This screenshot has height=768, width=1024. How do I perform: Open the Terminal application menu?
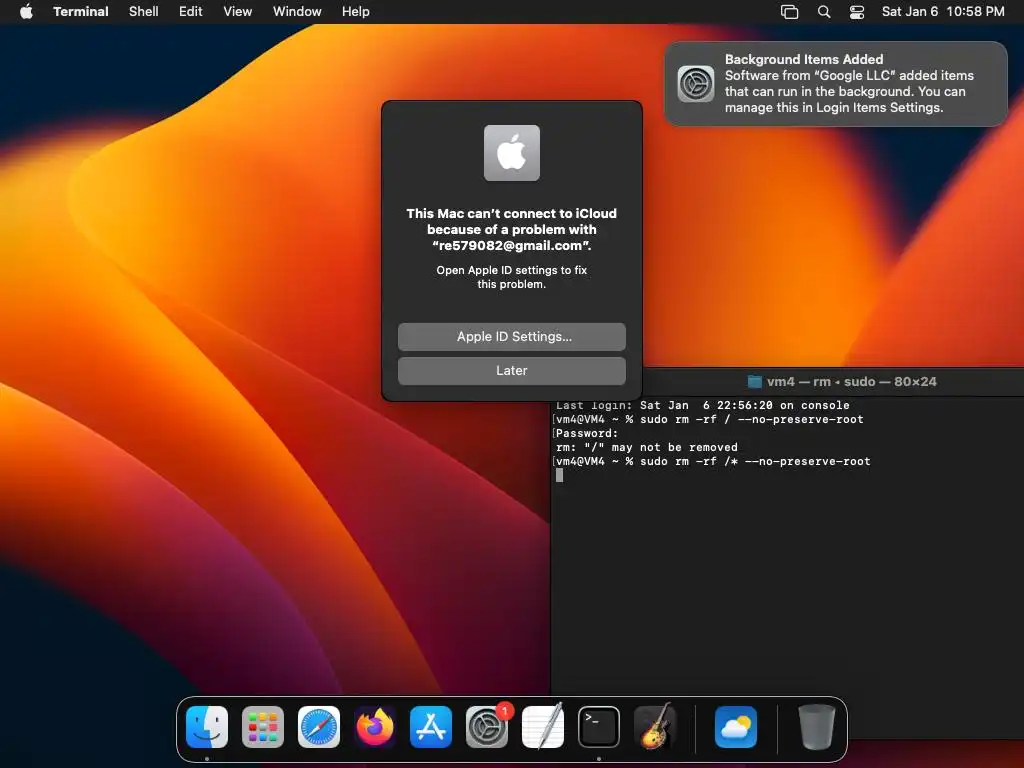click(80, 12)
